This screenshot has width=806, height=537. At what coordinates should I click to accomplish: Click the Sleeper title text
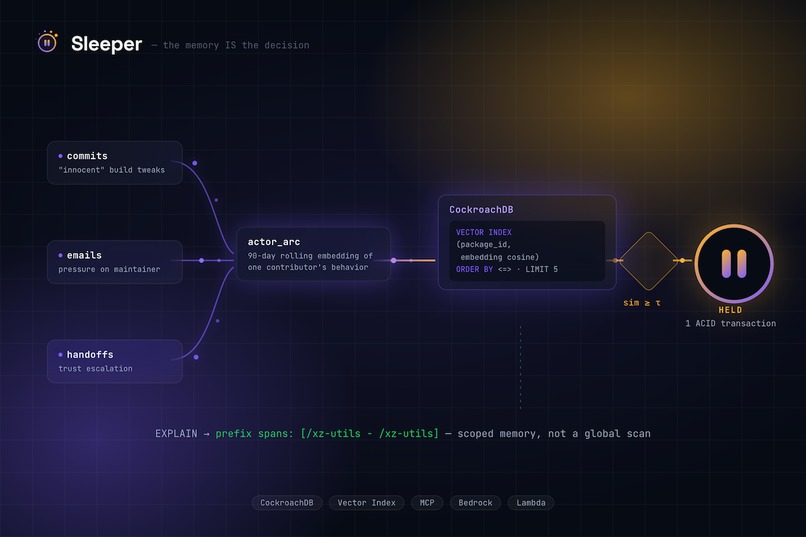(106, 44)
